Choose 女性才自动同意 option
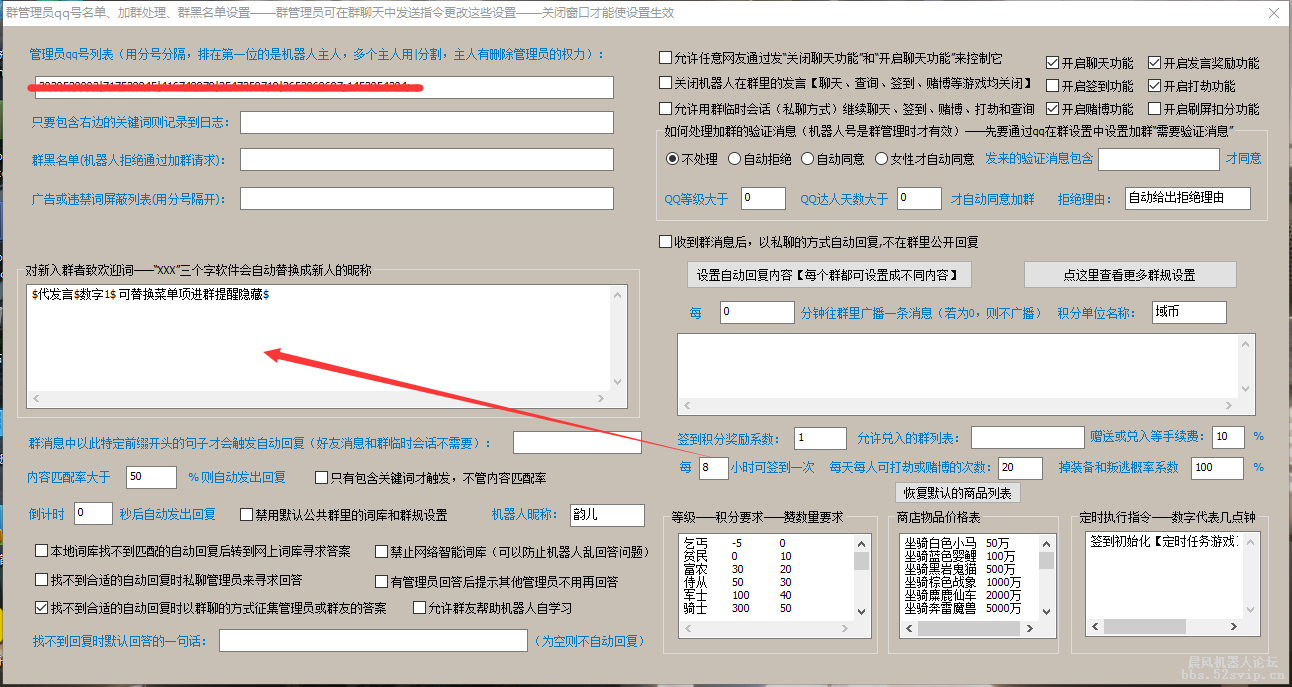 click(880, 159)
